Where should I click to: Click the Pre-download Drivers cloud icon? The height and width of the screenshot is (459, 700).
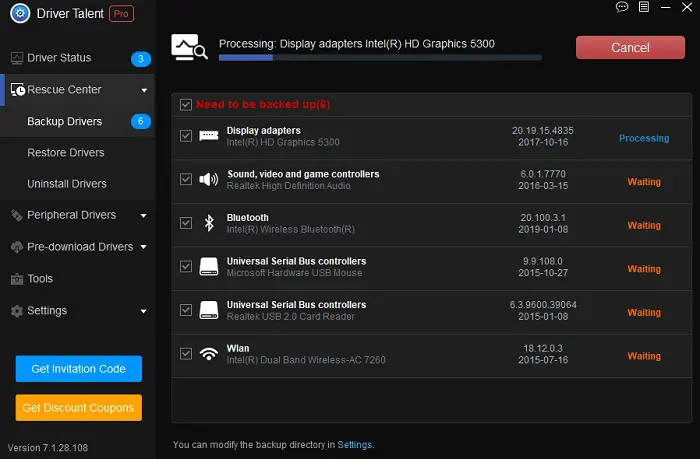17,247
